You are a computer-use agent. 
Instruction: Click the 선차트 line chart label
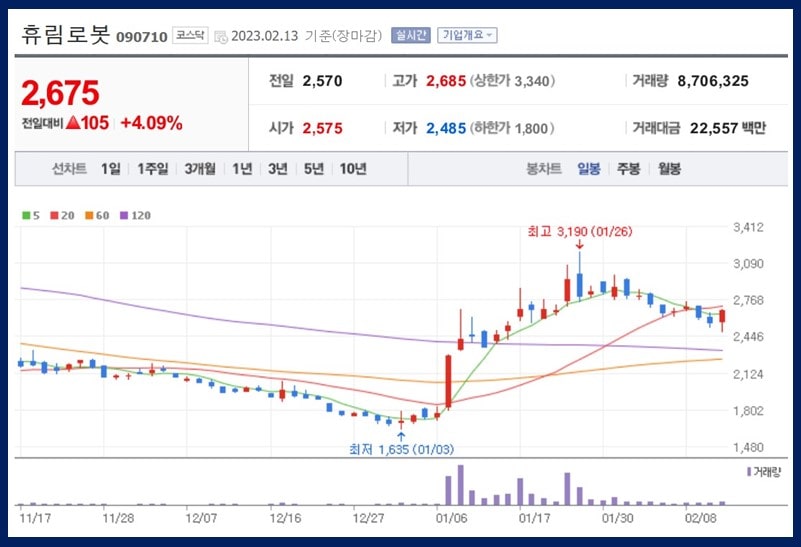coord(69,169)
